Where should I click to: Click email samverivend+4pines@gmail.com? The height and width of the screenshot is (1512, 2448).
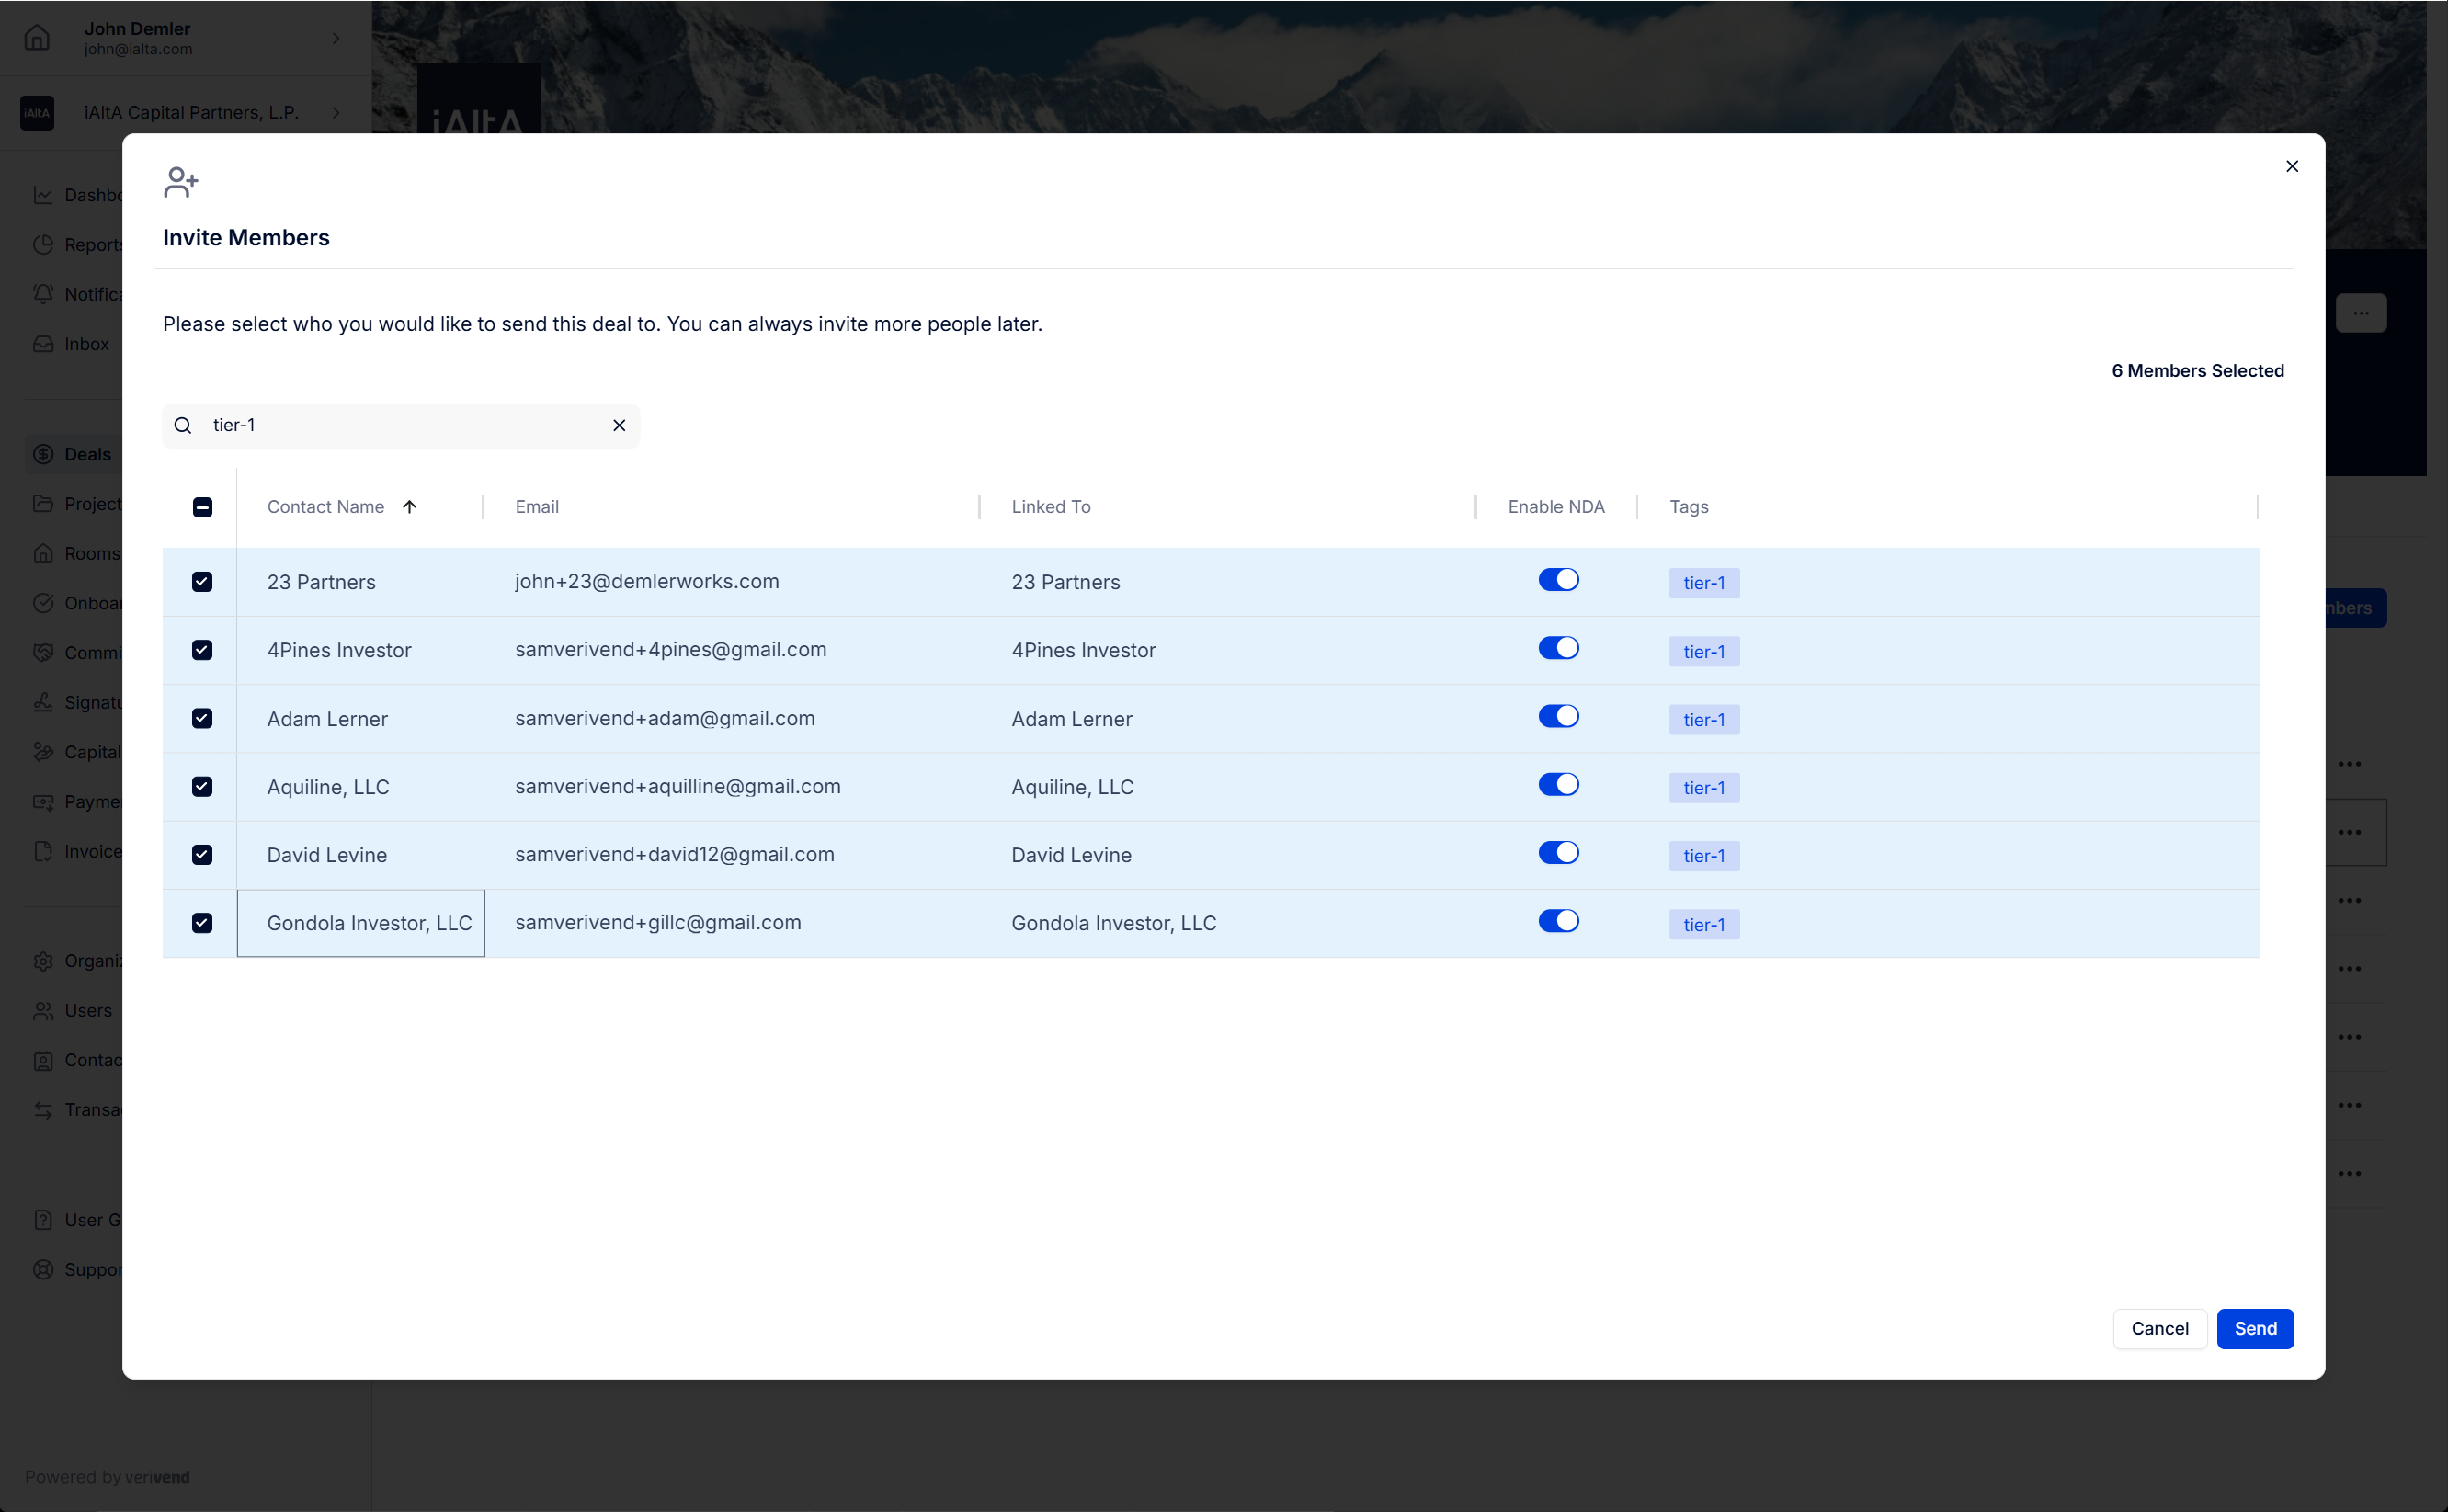[671, 650]
